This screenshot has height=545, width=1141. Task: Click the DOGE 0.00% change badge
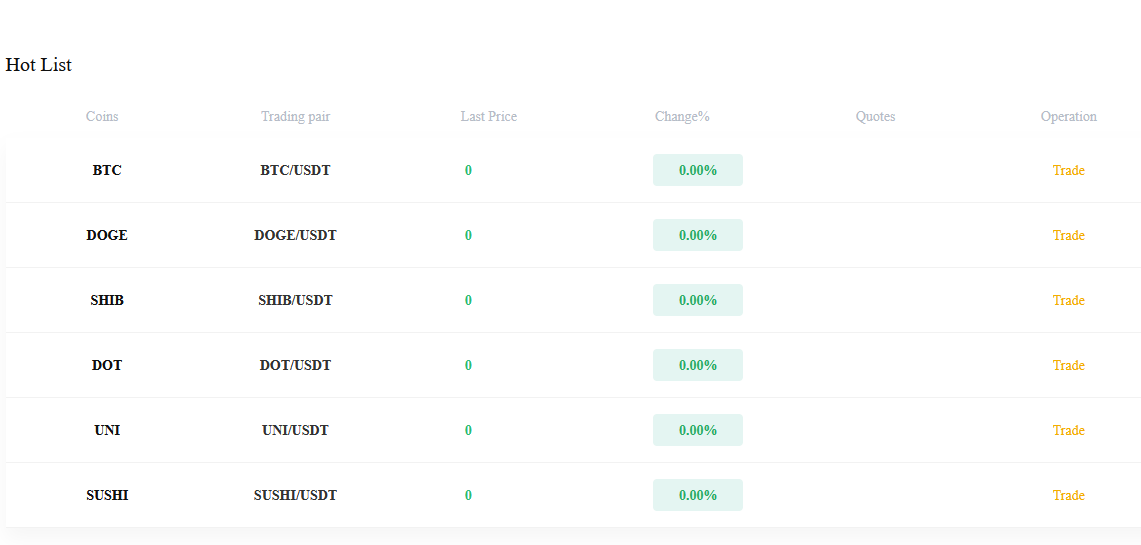tap(697, 235)
